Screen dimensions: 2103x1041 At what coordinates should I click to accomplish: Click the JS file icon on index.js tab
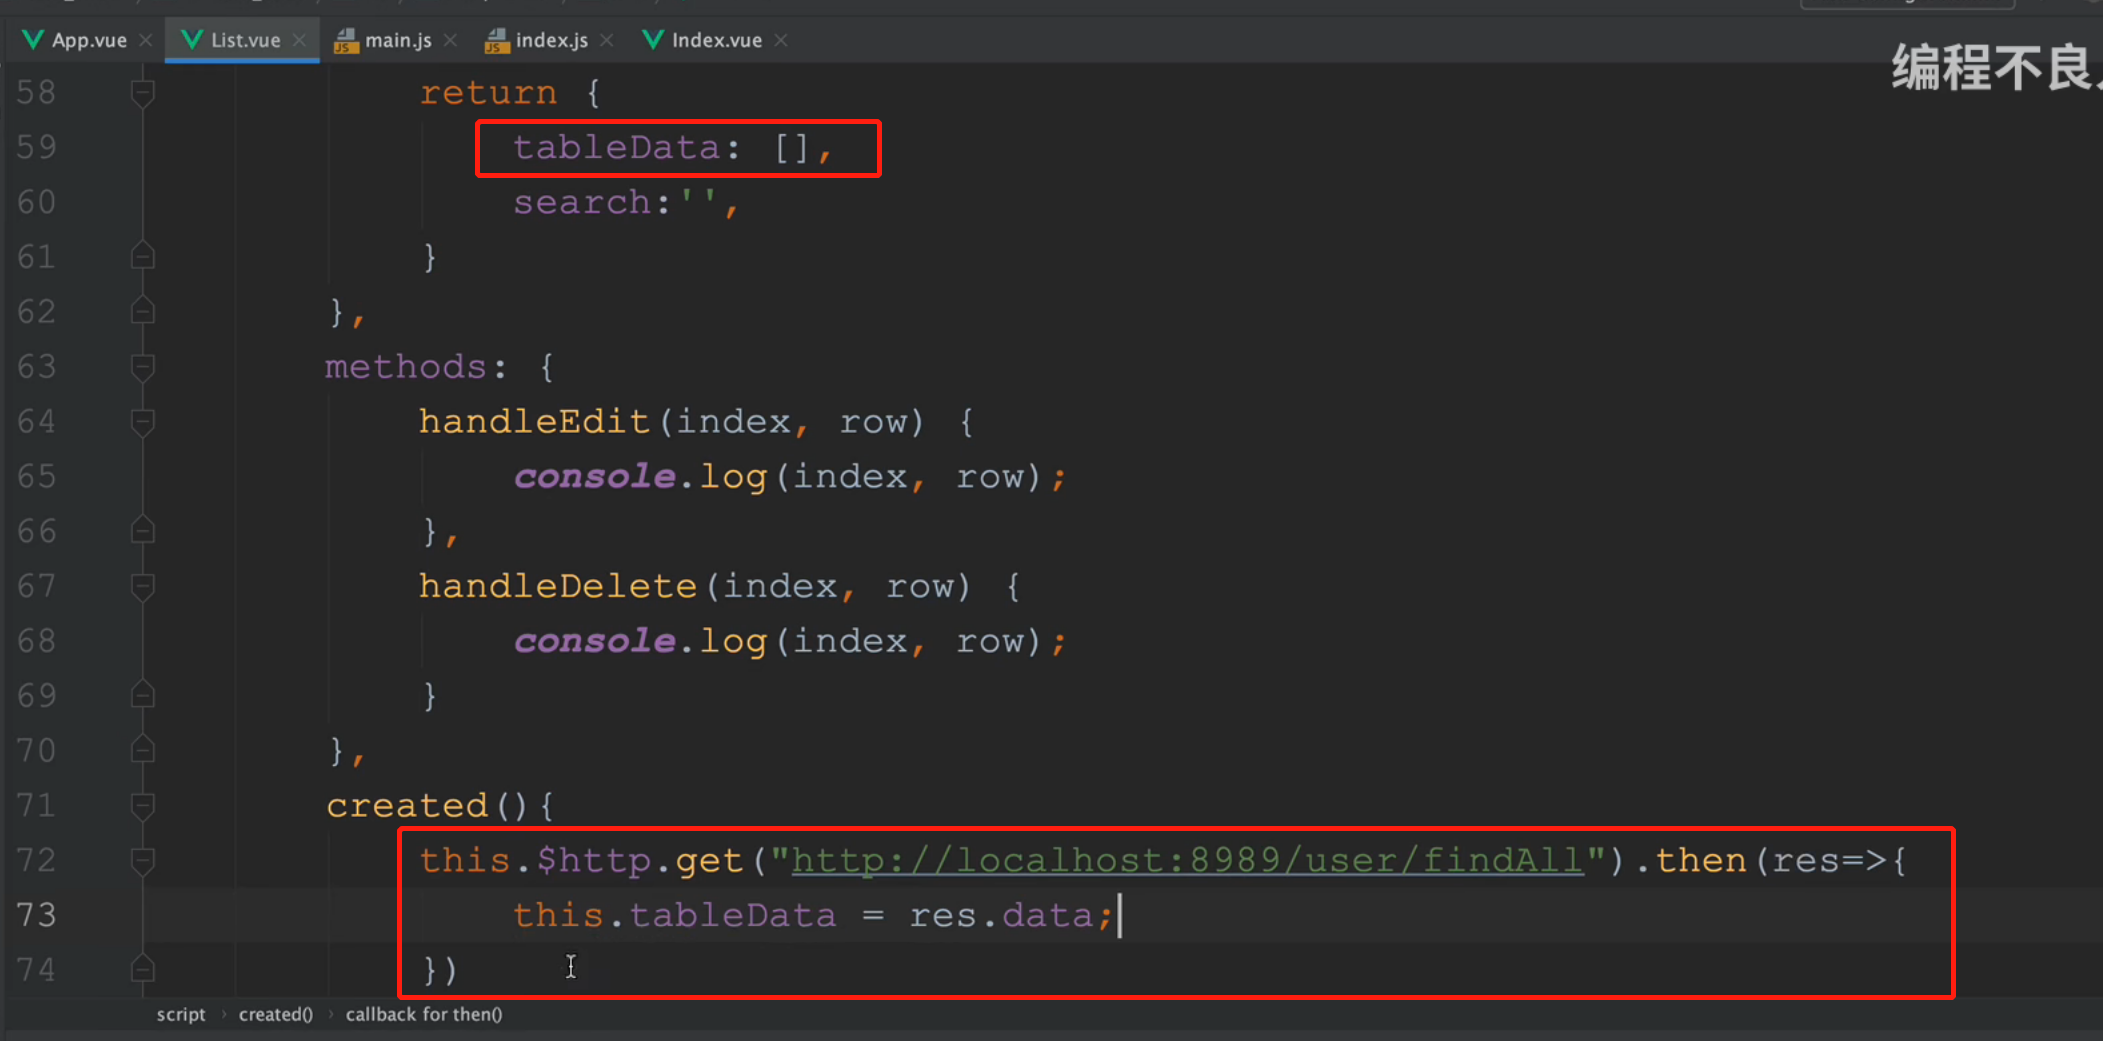click(x=497, y=41)
